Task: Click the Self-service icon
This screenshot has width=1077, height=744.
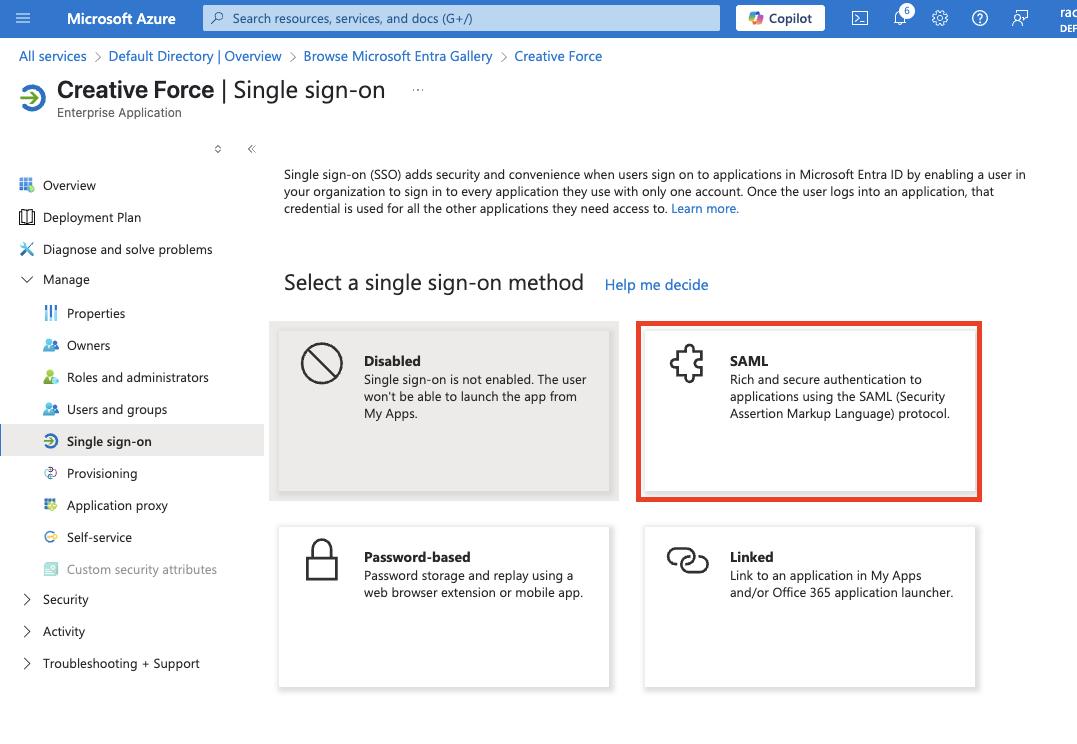Action: [51, 537]
